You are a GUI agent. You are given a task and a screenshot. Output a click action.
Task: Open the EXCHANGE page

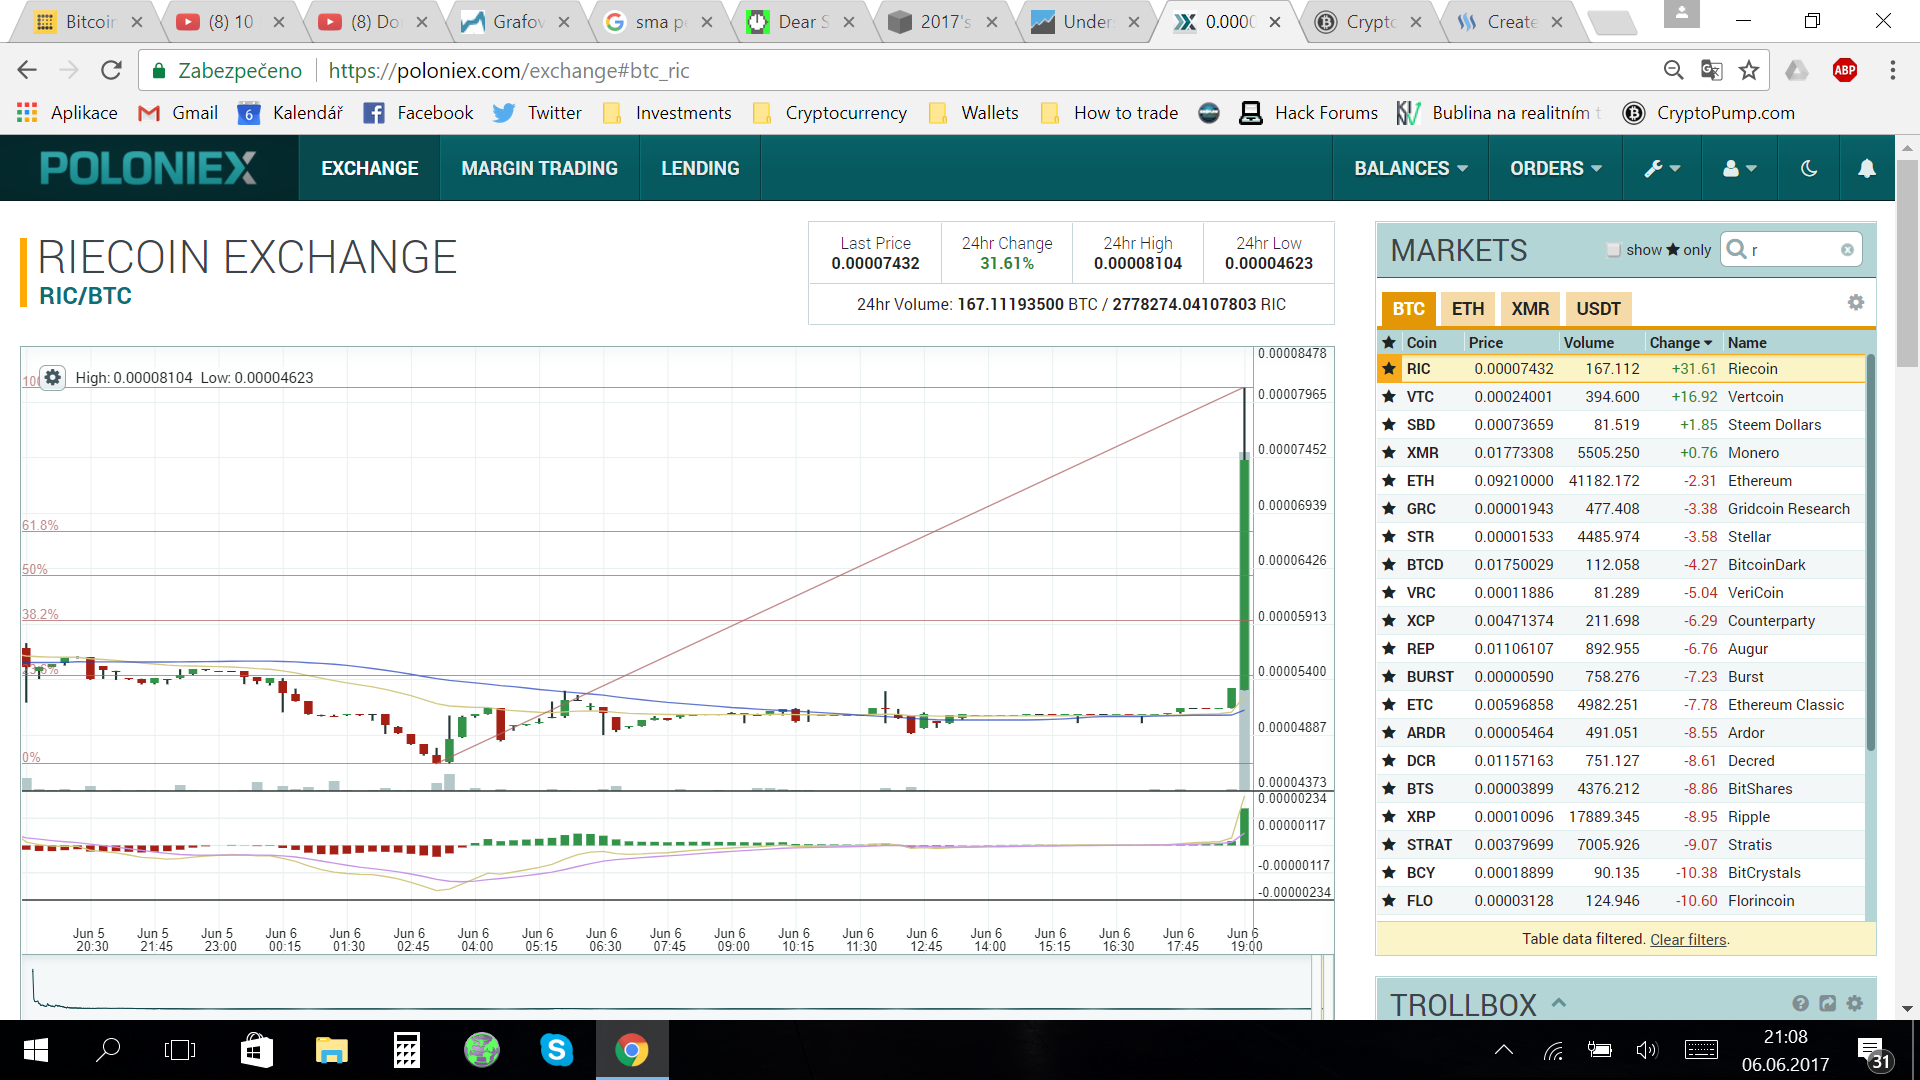tap(370, 169)
